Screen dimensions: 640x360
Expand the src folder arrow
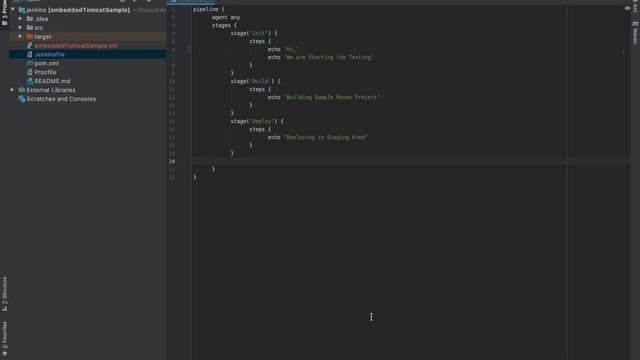coord(20,27)
